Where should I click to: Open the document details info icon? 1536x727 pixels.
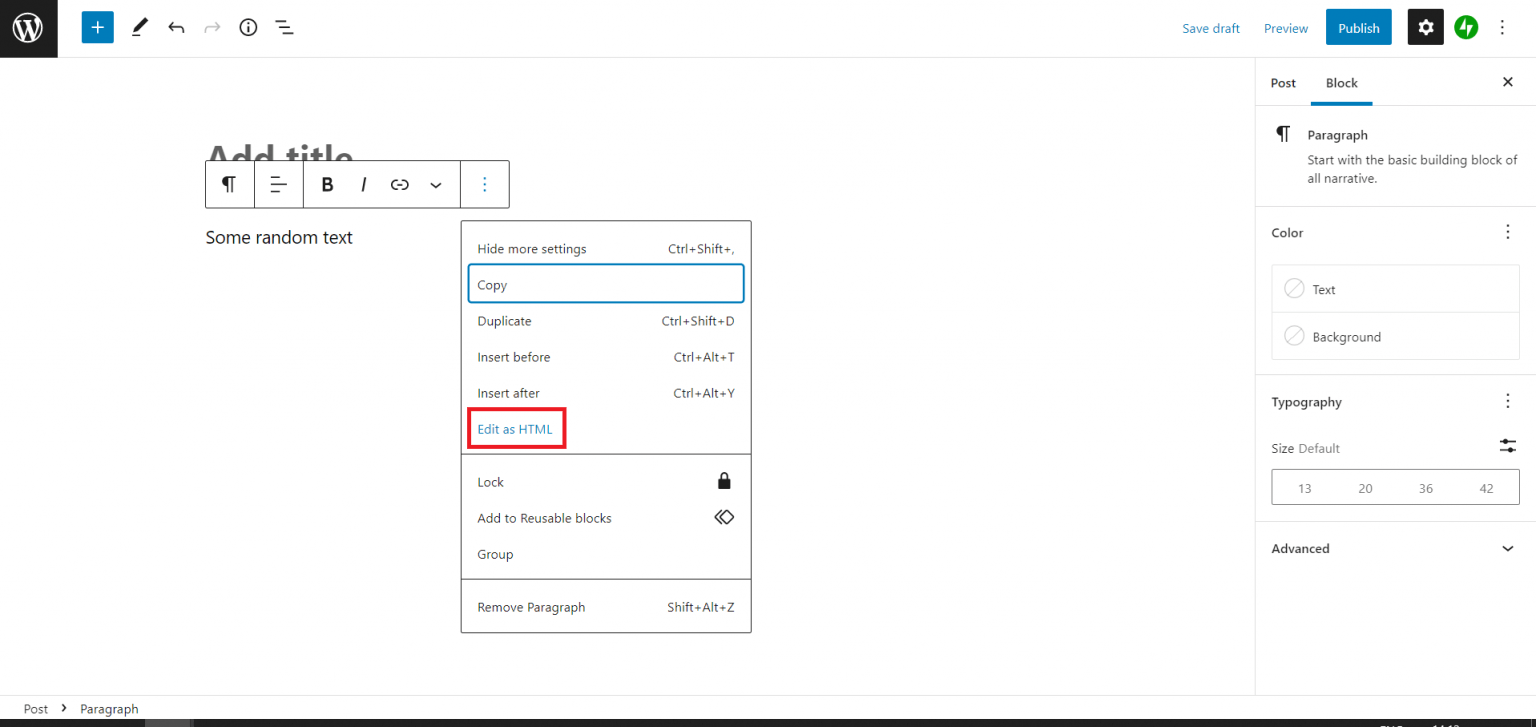point(248,28)
